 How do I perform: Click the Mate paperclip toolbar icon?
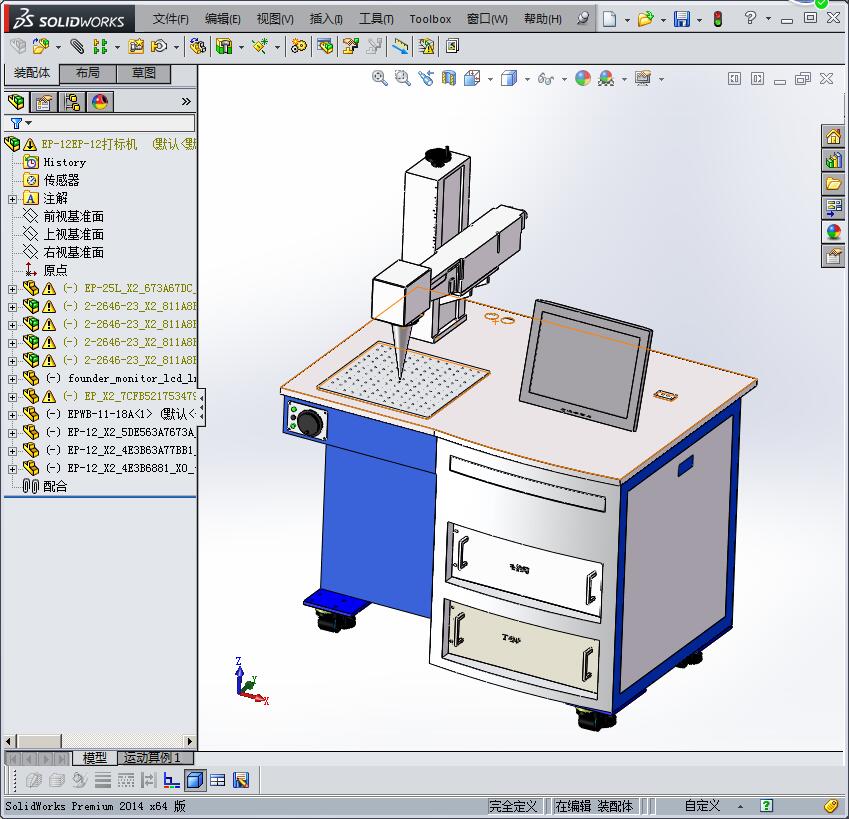(x=77, y=47)
